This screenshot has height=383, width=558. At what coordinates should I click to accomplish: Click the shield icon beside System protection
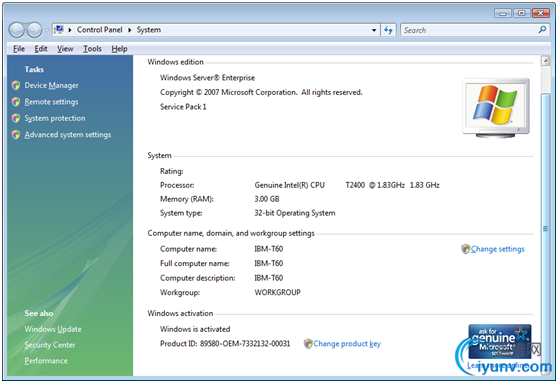click(16, 118)
